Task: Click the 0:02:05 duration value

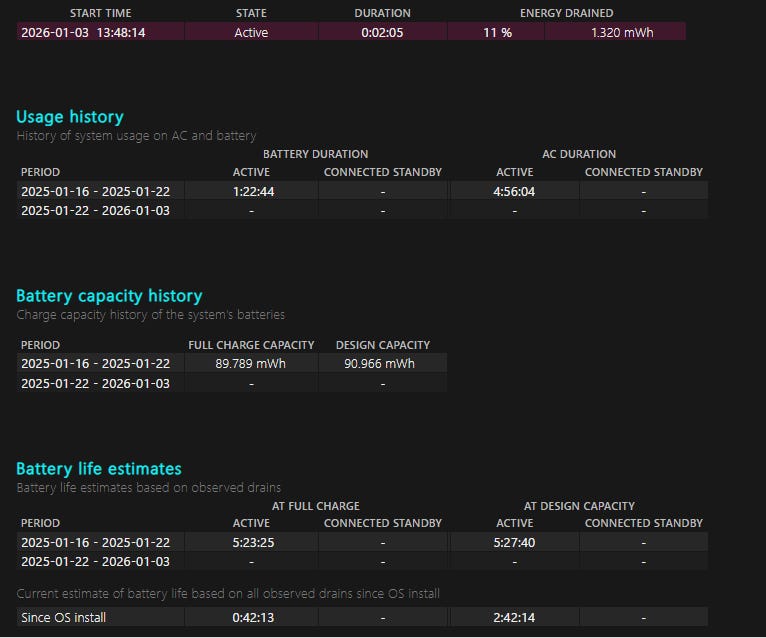Action: [382, 32]
